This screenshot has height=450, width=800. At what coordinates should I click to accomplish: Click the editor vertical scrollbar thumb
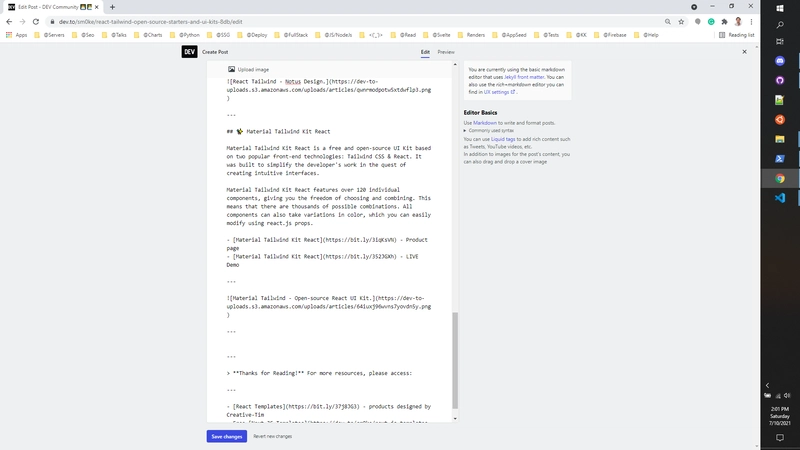(455, 360)
